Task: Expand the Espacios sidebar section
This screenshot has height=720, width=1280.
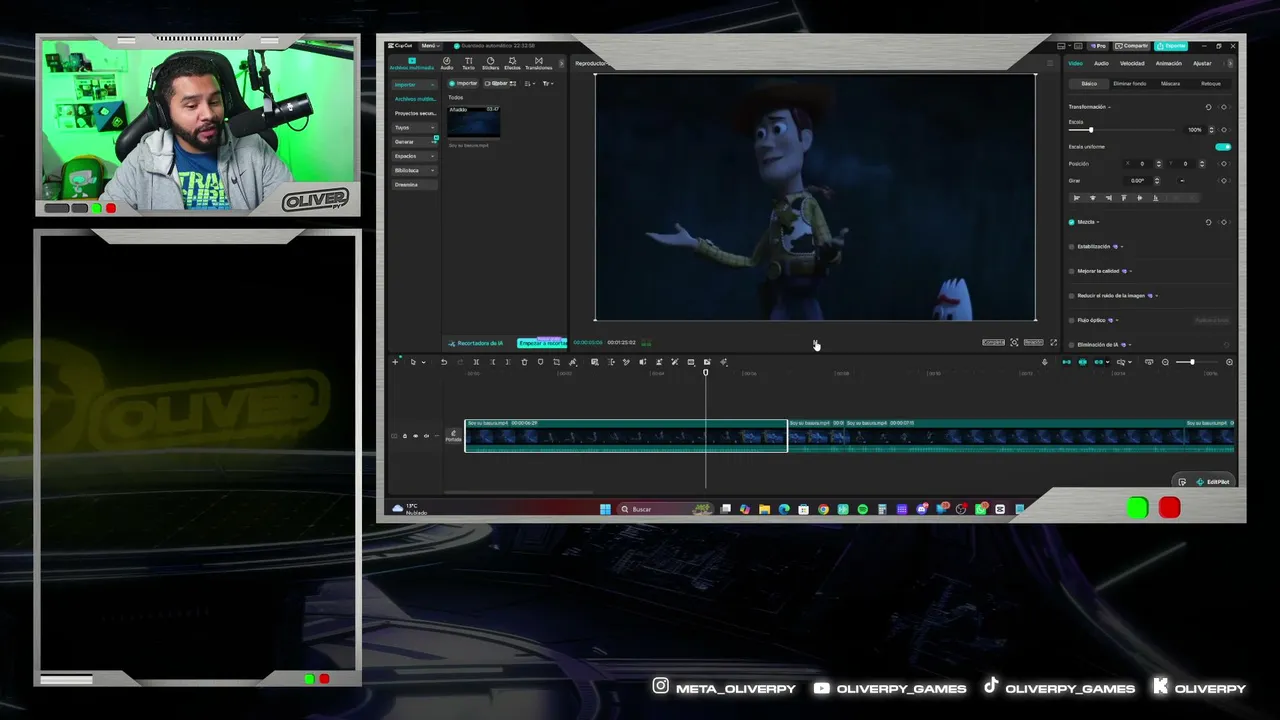Action: click(x=414, y=156)
